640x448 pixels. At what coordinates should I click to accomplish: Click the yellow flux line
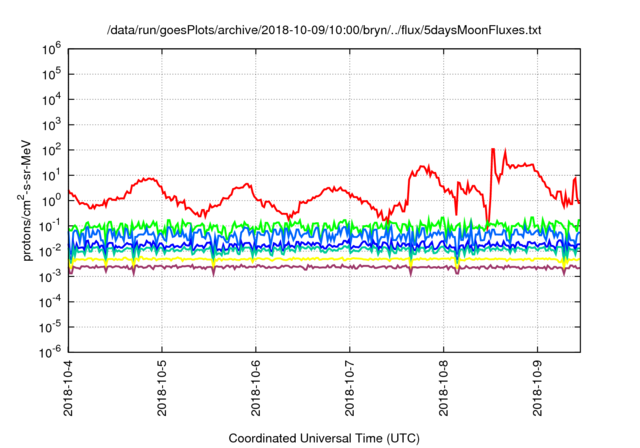click(324, 259)
